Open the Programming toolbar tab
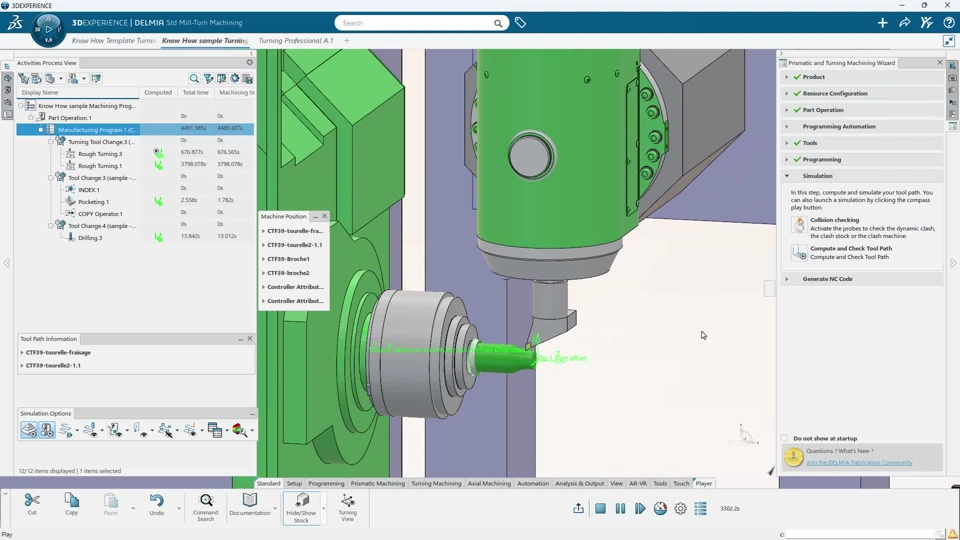This screenshot has width=960, height=540. click(x=326, y=484)
